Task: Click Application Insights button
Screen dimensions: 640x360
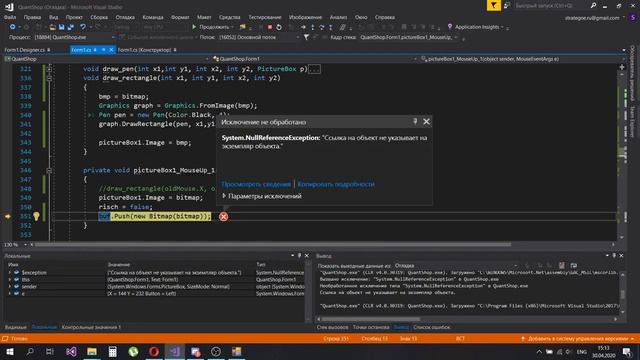Action: point(476,27)
